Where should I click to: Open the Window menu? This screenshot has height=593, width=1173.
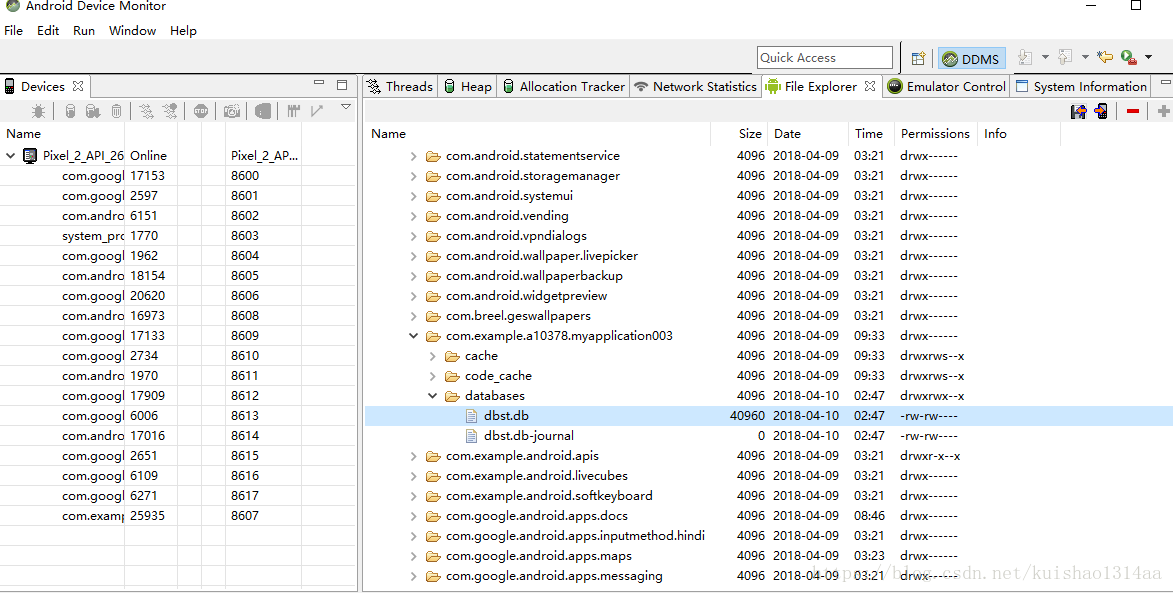click(132, 31)
